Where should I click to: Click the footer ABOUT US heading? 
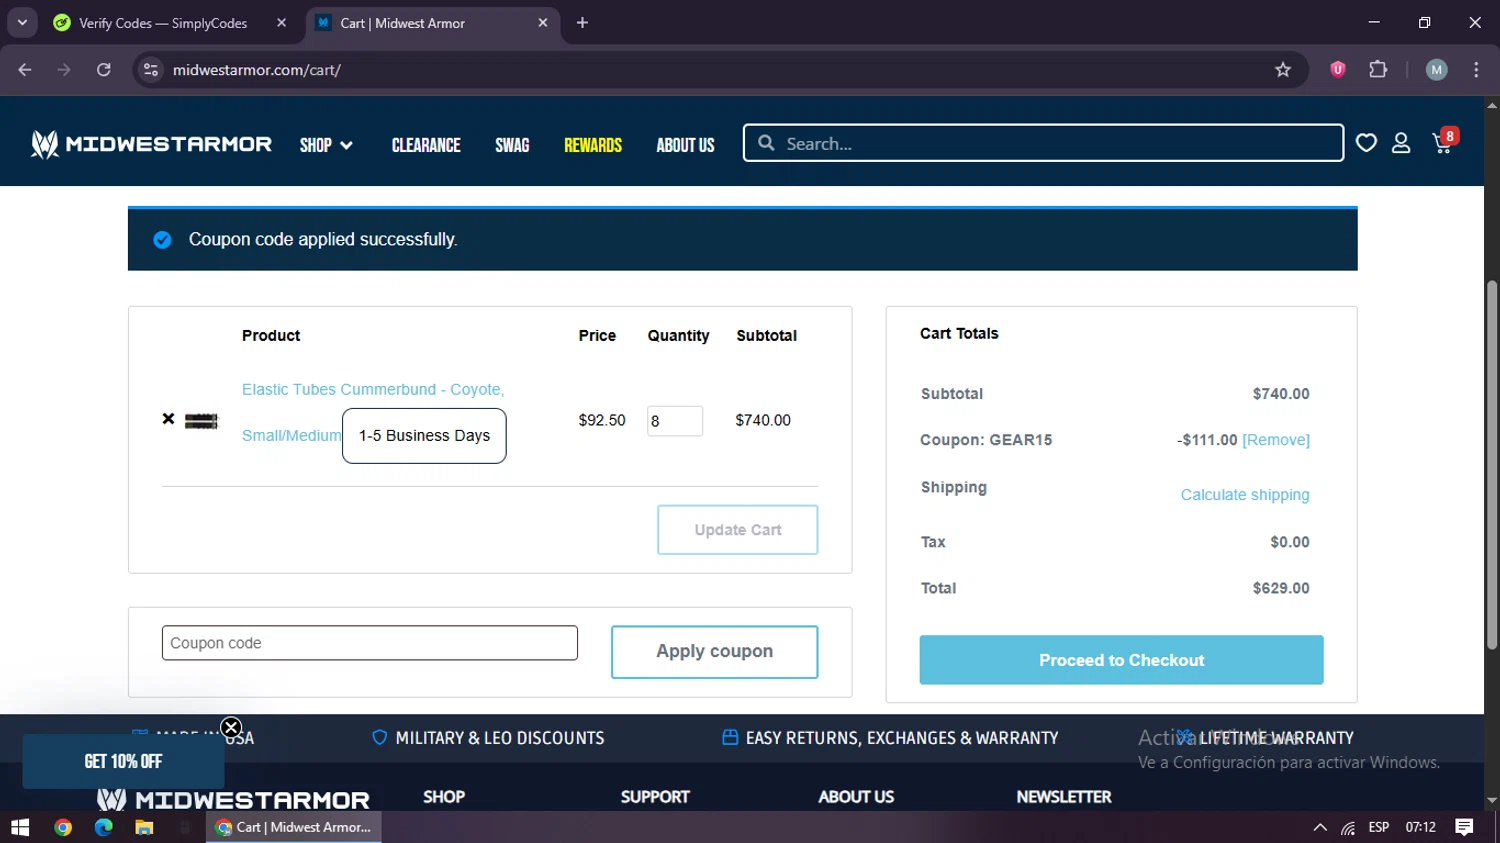(x=856, y=797)
